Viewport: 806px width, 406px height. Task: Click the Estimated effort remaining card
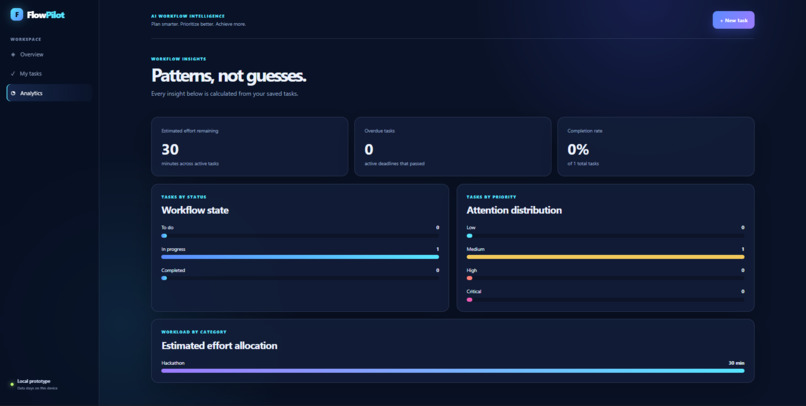(250, 146)
